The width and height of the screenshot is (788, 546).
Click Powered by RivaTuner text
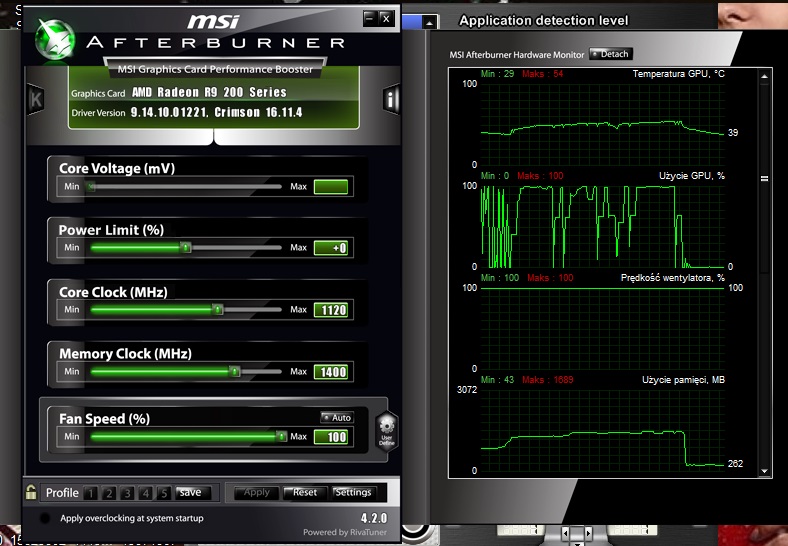[x=345, y=532]
